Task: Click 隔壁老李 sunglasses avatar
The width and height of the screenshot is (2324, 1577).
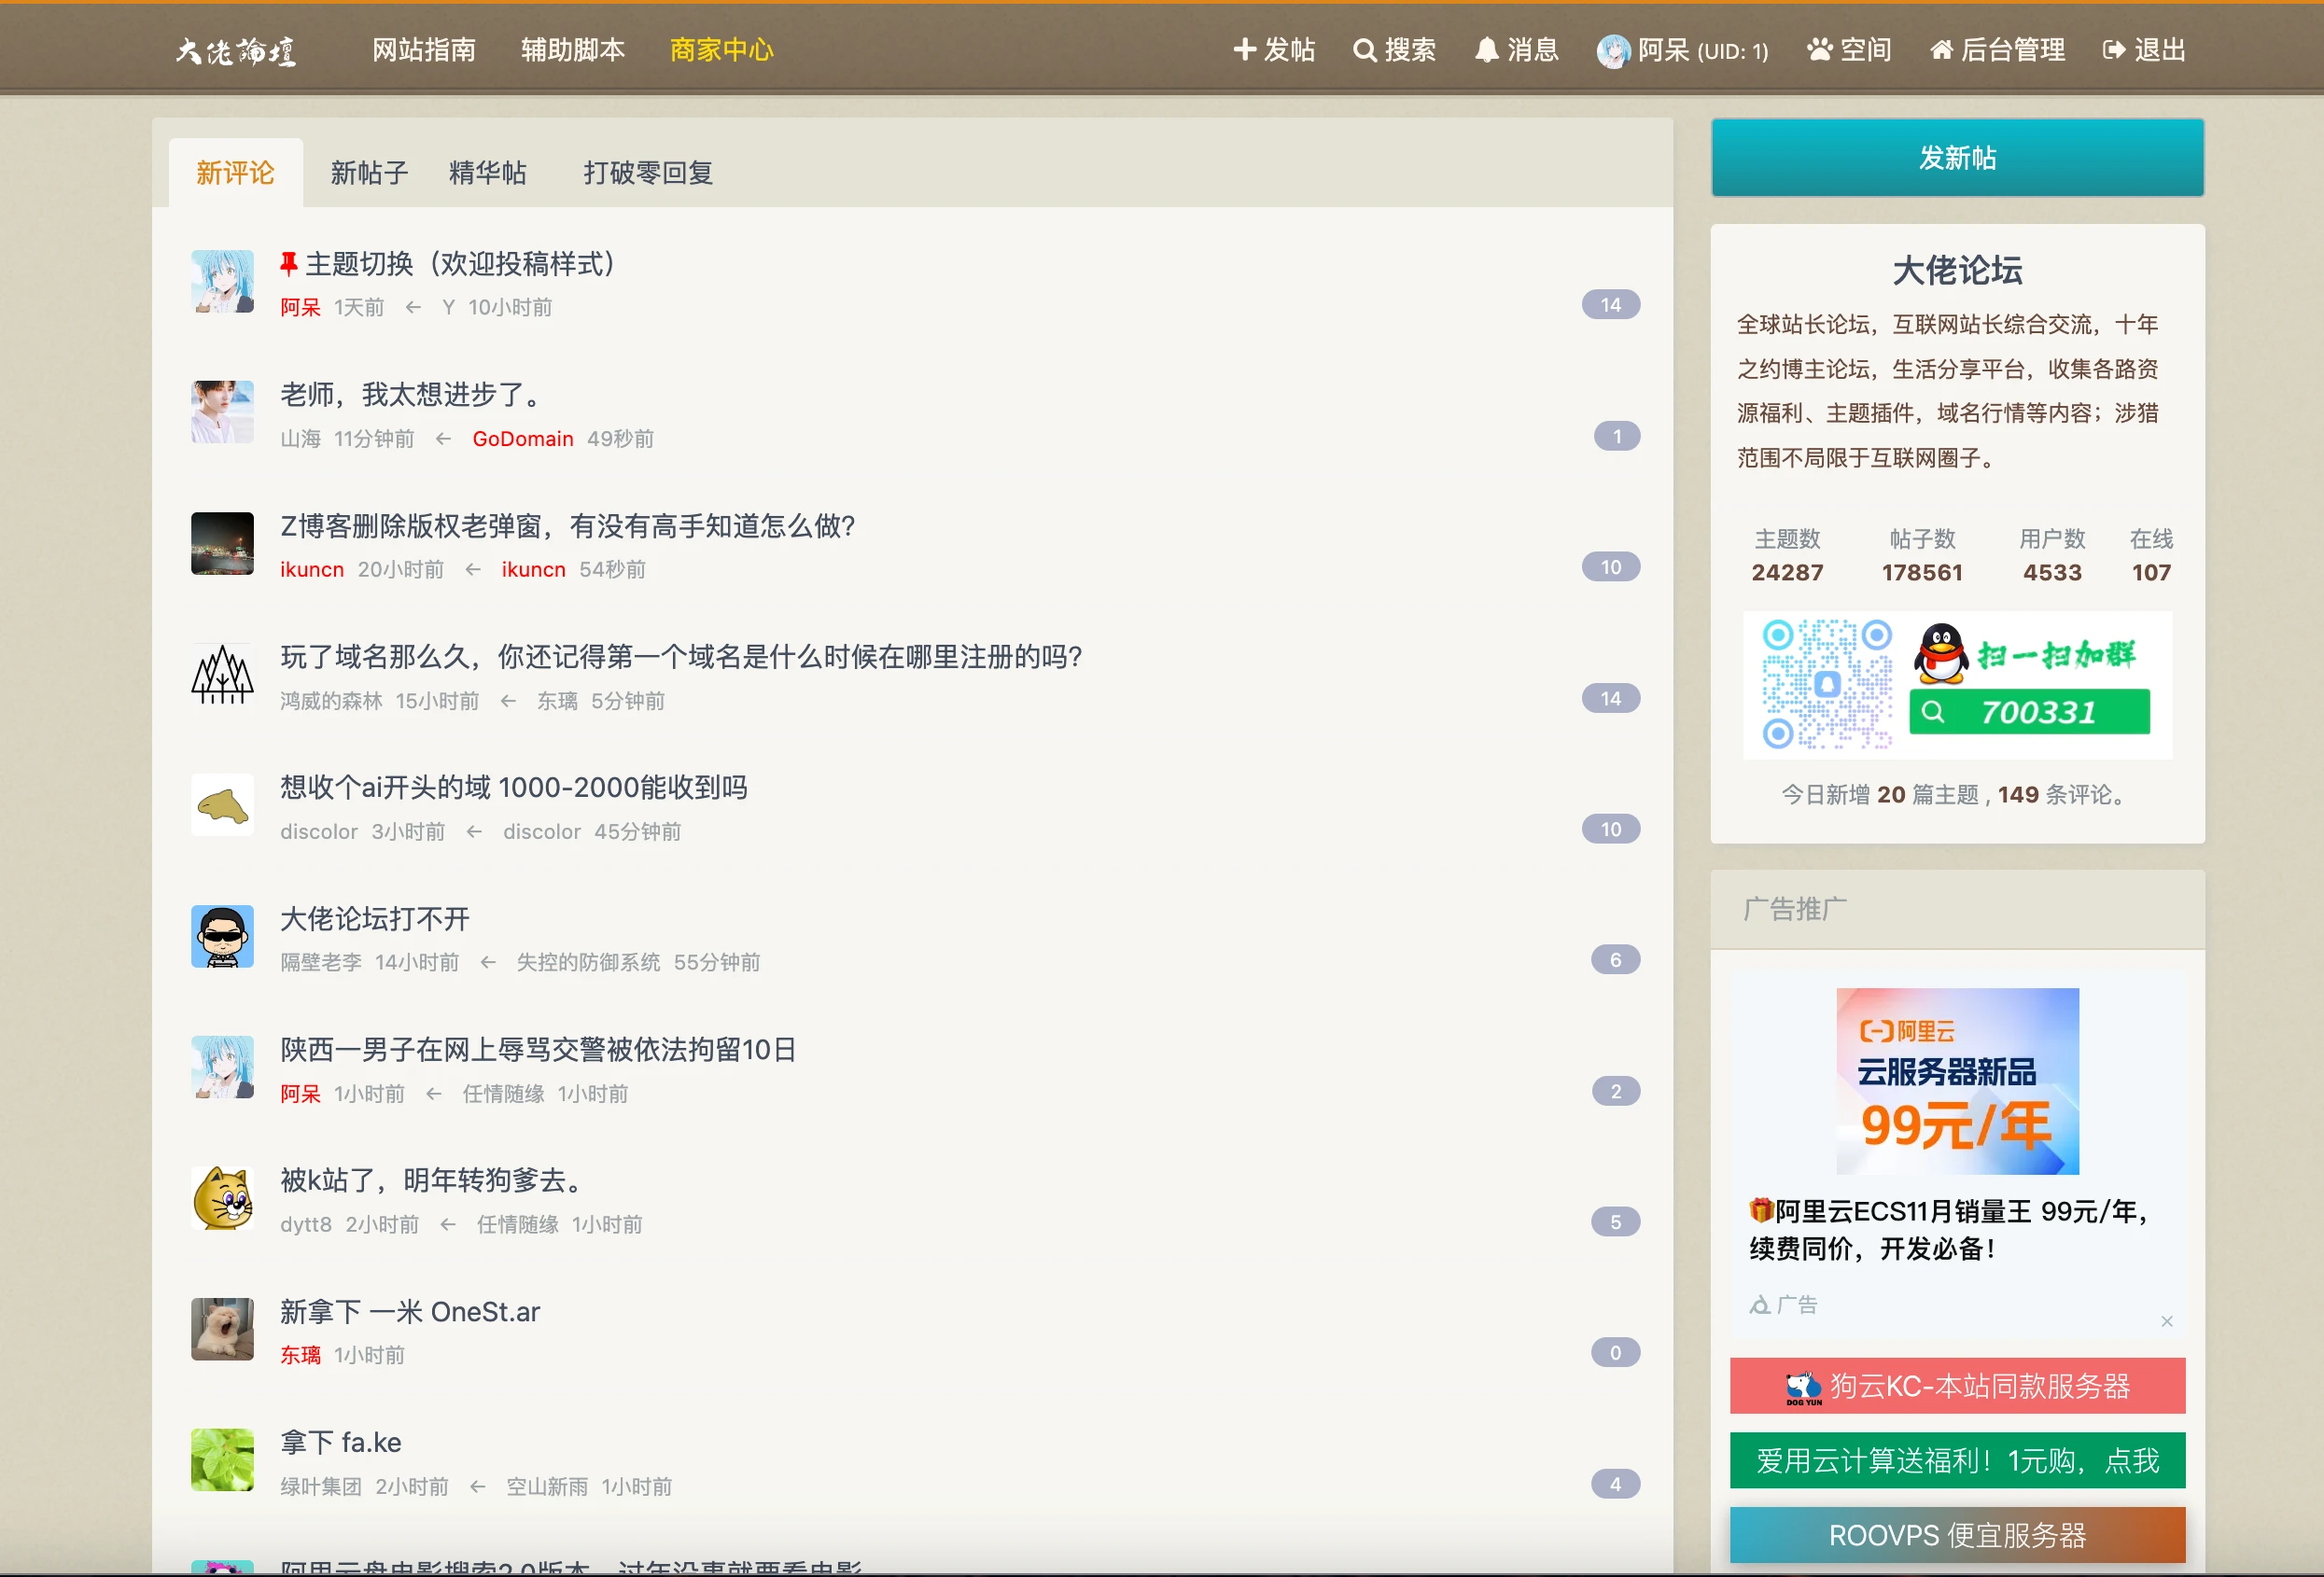Action: (x=222, y=936)
